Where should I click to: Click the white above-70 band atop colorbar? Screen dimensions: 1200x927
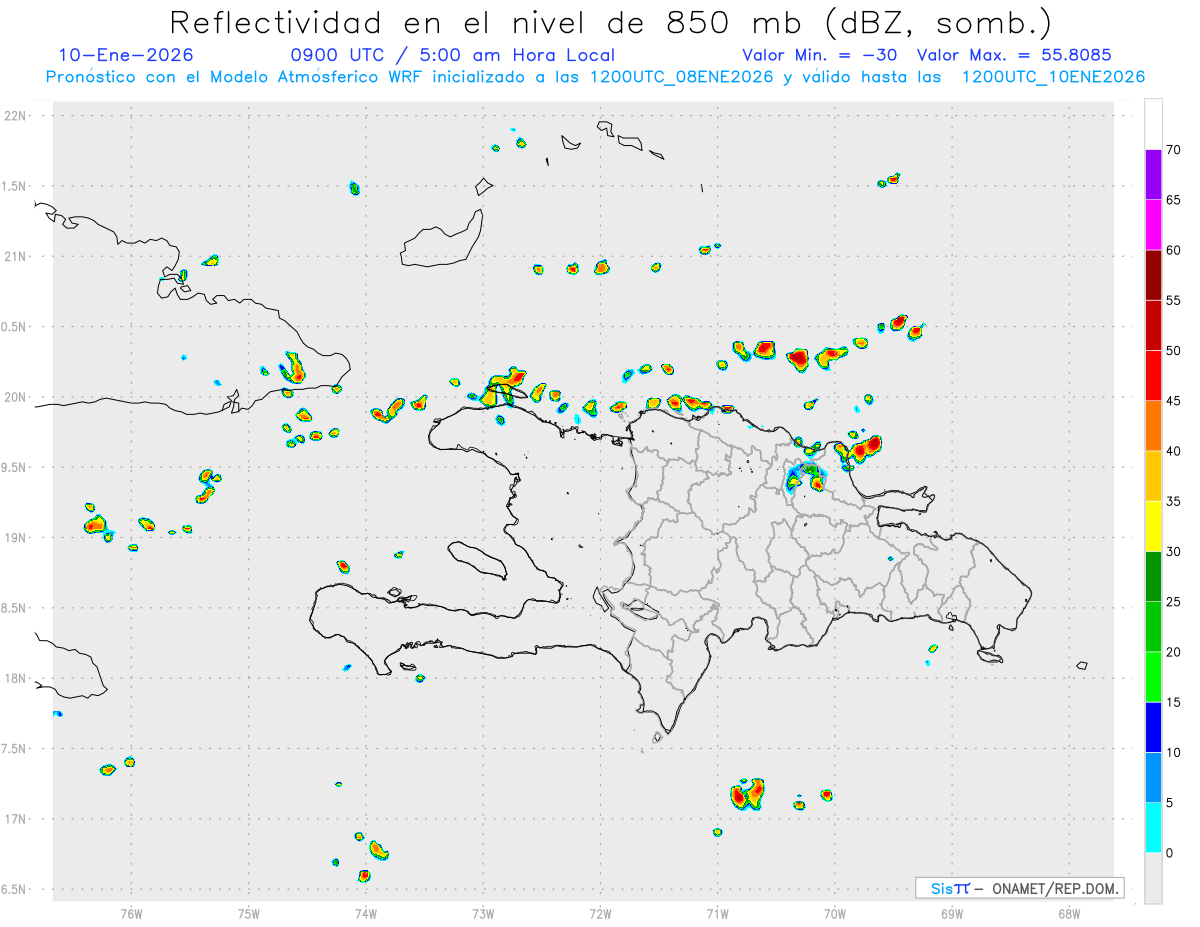point(1153,124)
